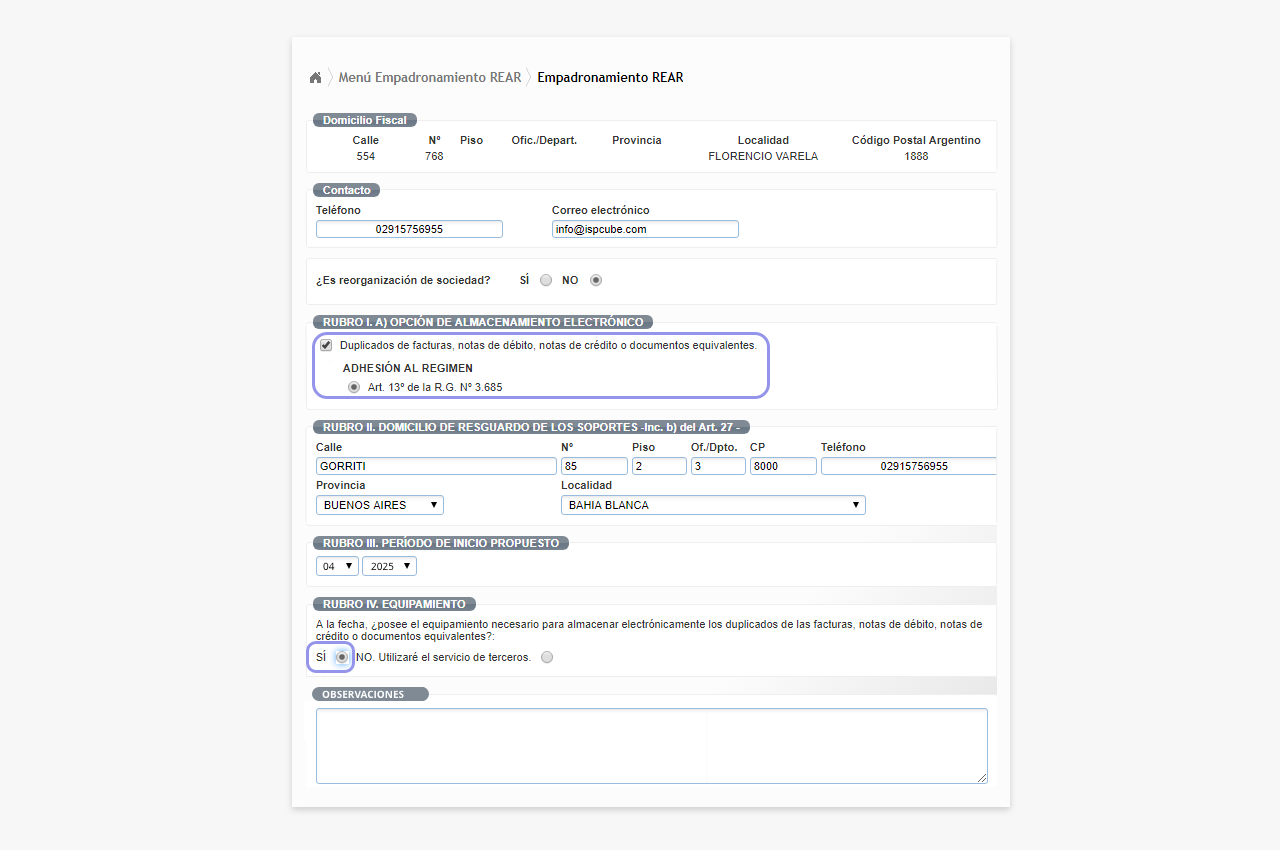The height and width of the screenshot is (850, 1280).
Task: Select NO for reorganización de sociedad
Action: pos(596,281)
